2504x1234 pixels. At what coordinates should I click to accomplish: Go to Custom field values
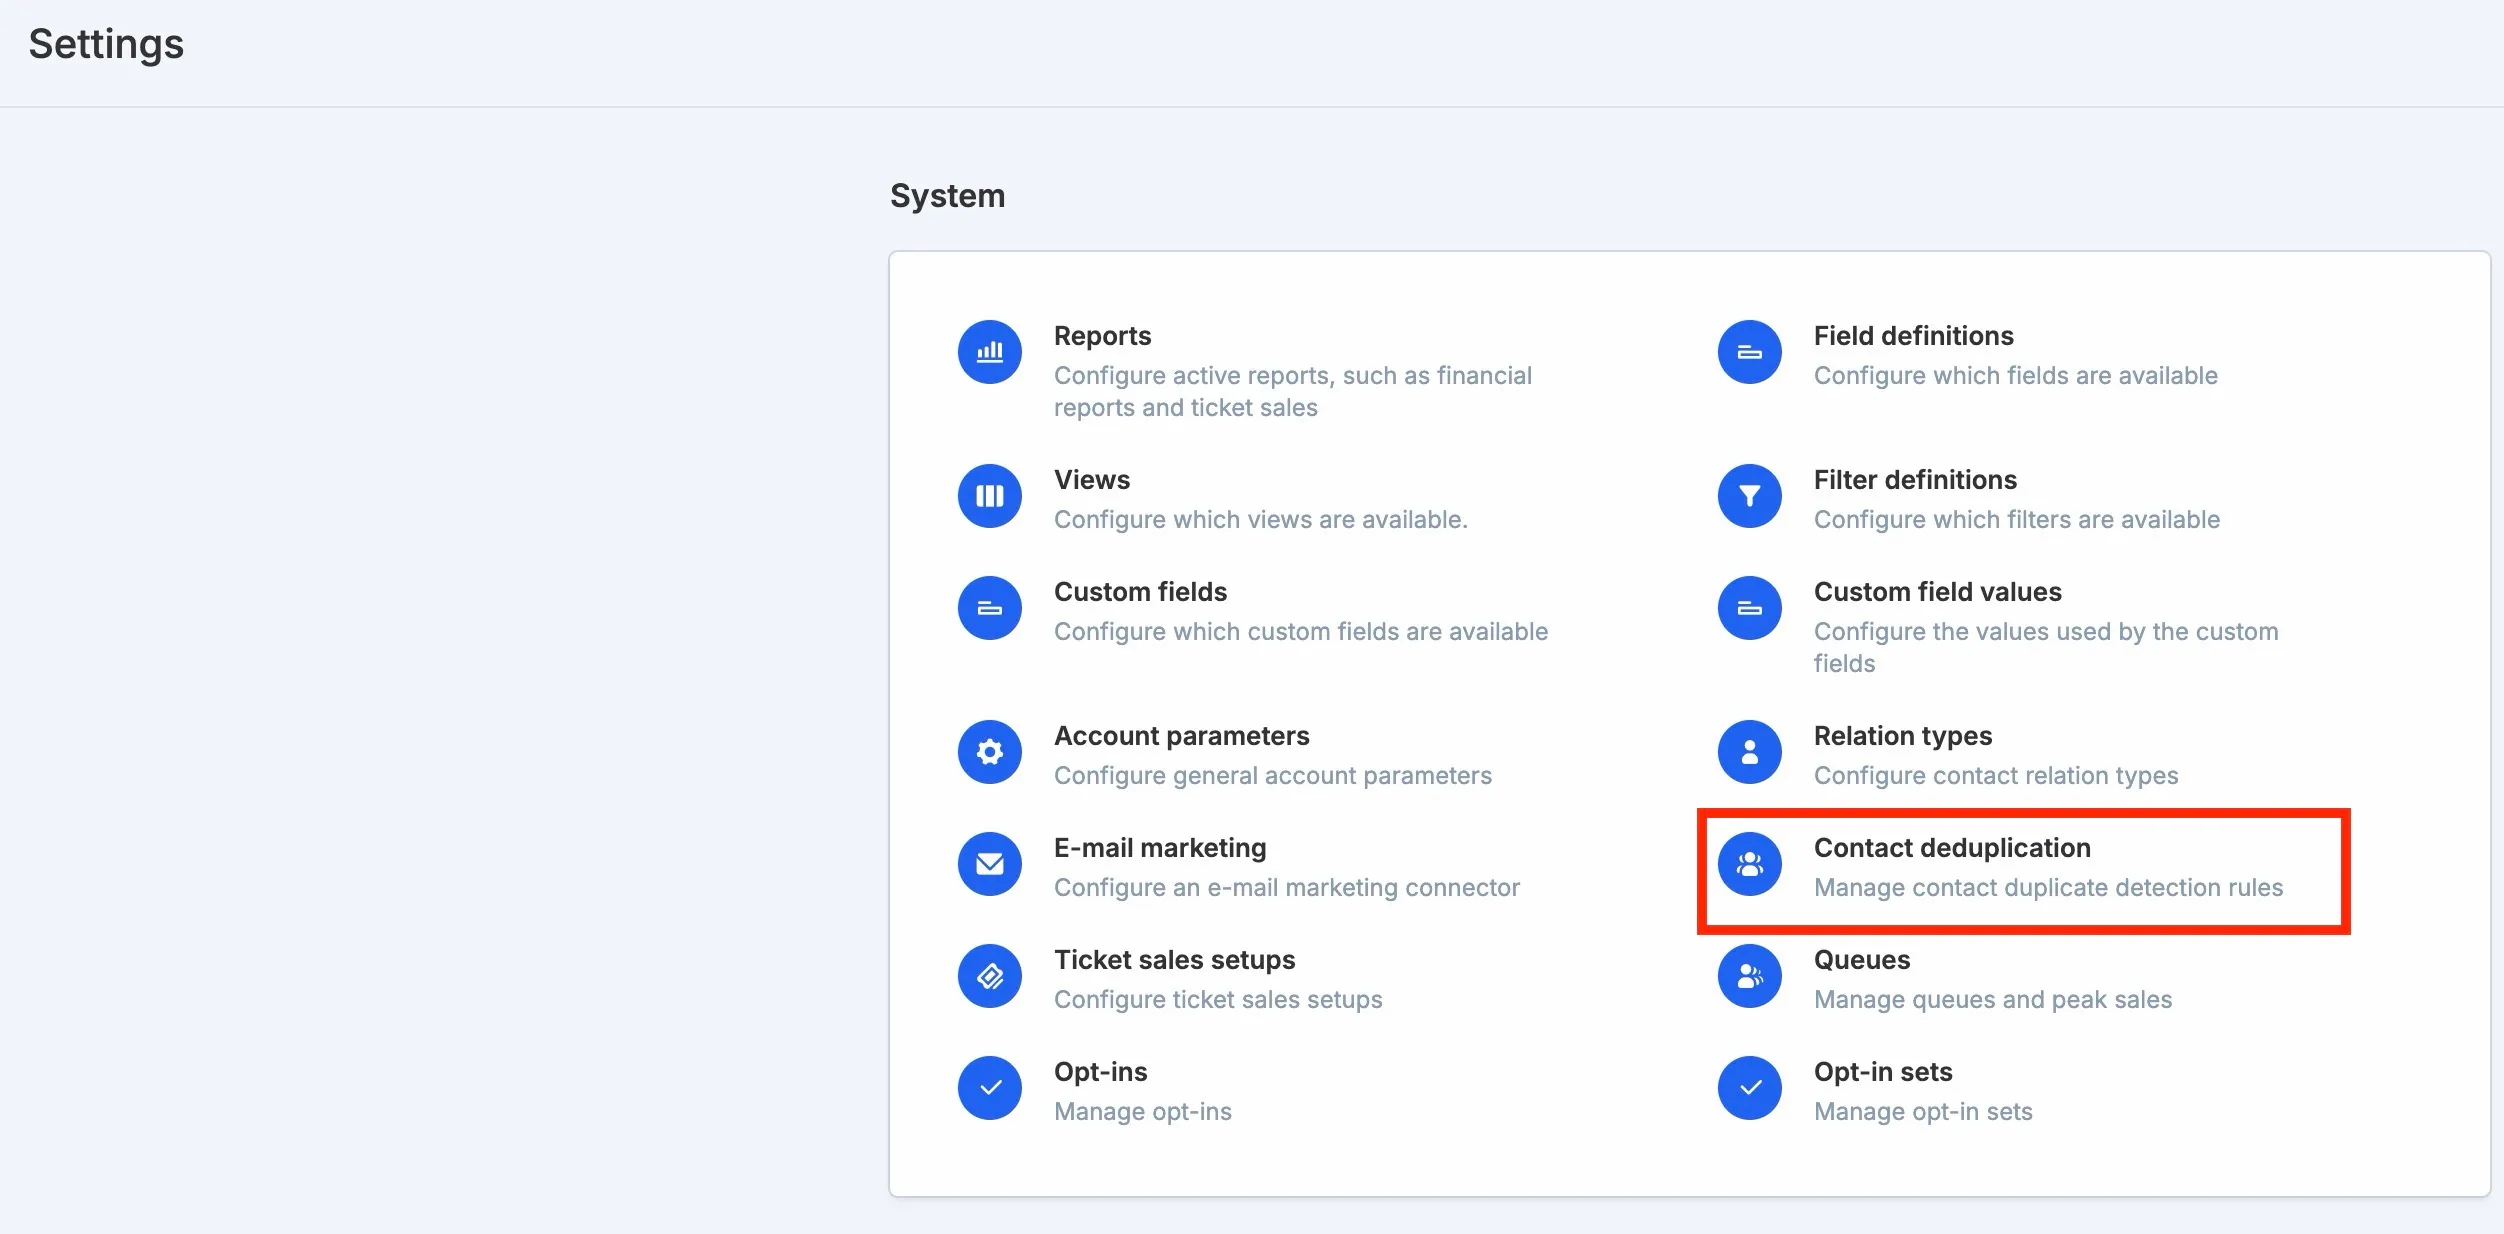(1937, 592)
